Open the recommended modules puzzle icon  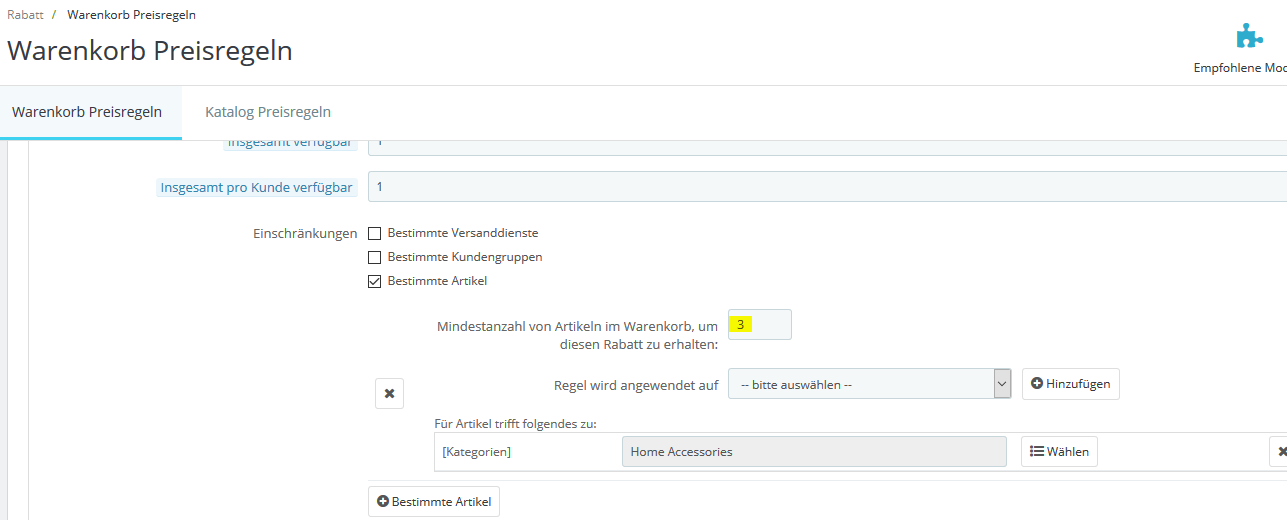coord(1248,37)
